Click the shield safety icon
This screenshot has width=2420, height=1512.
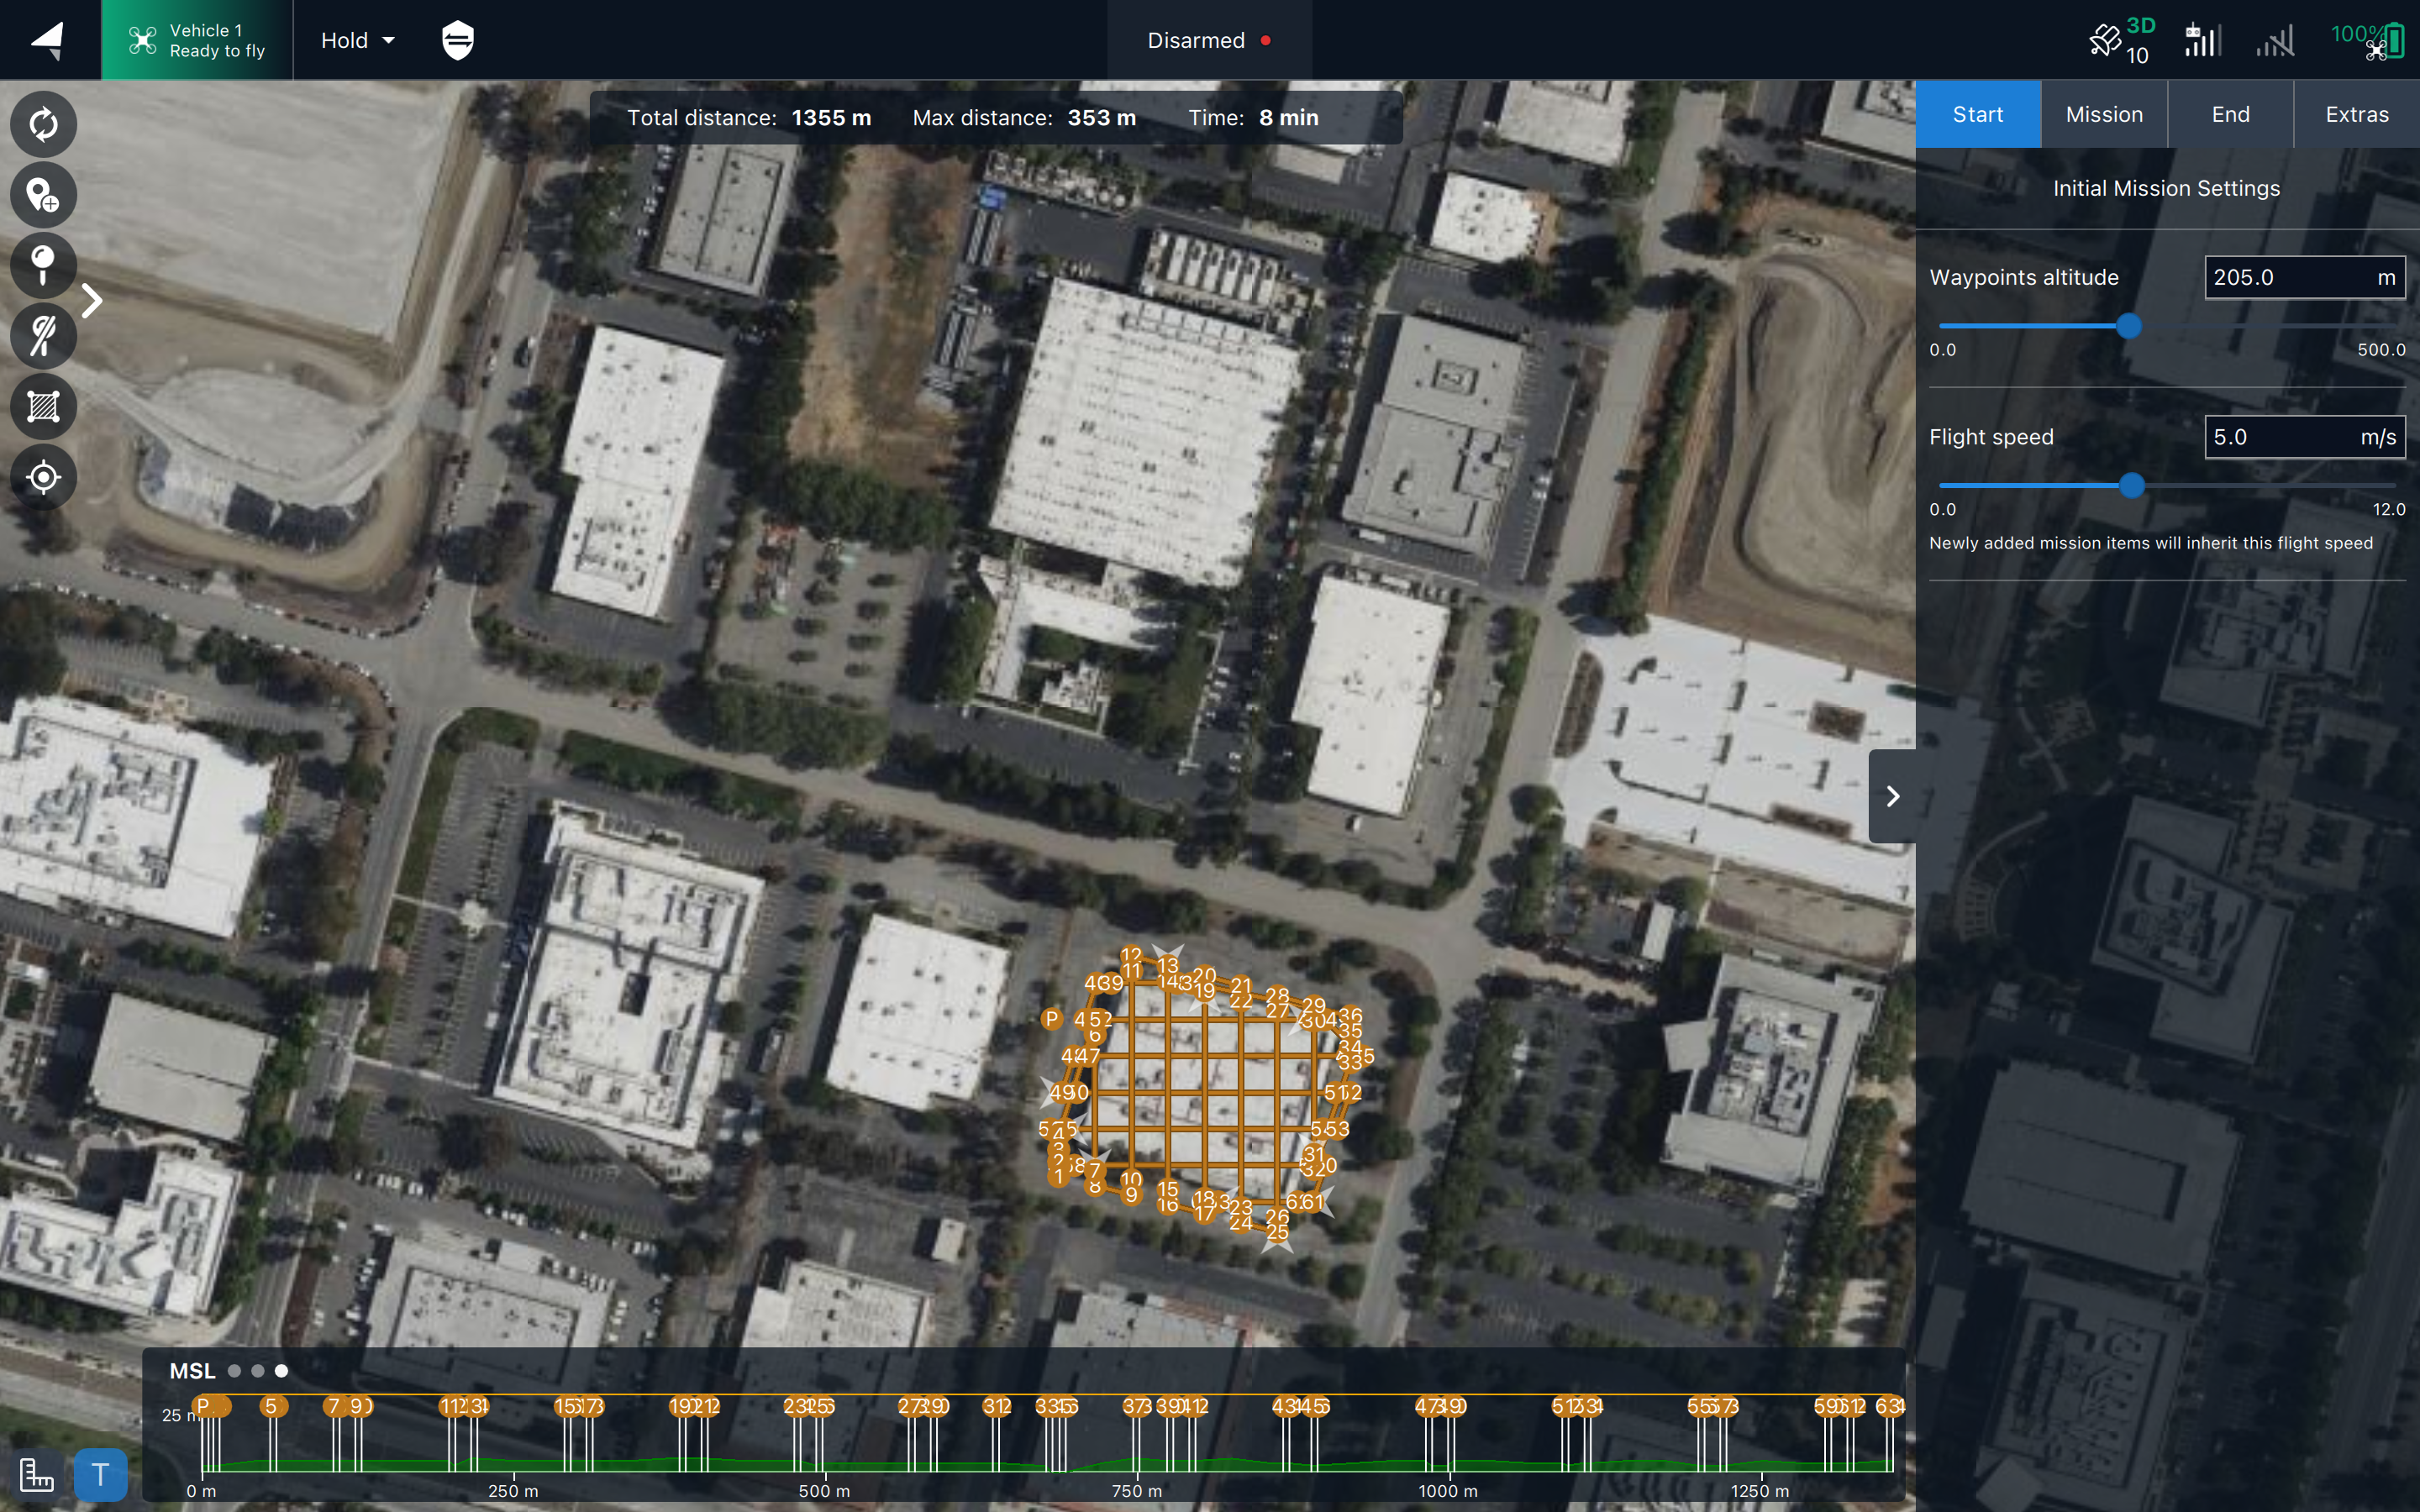click(458, 40)
